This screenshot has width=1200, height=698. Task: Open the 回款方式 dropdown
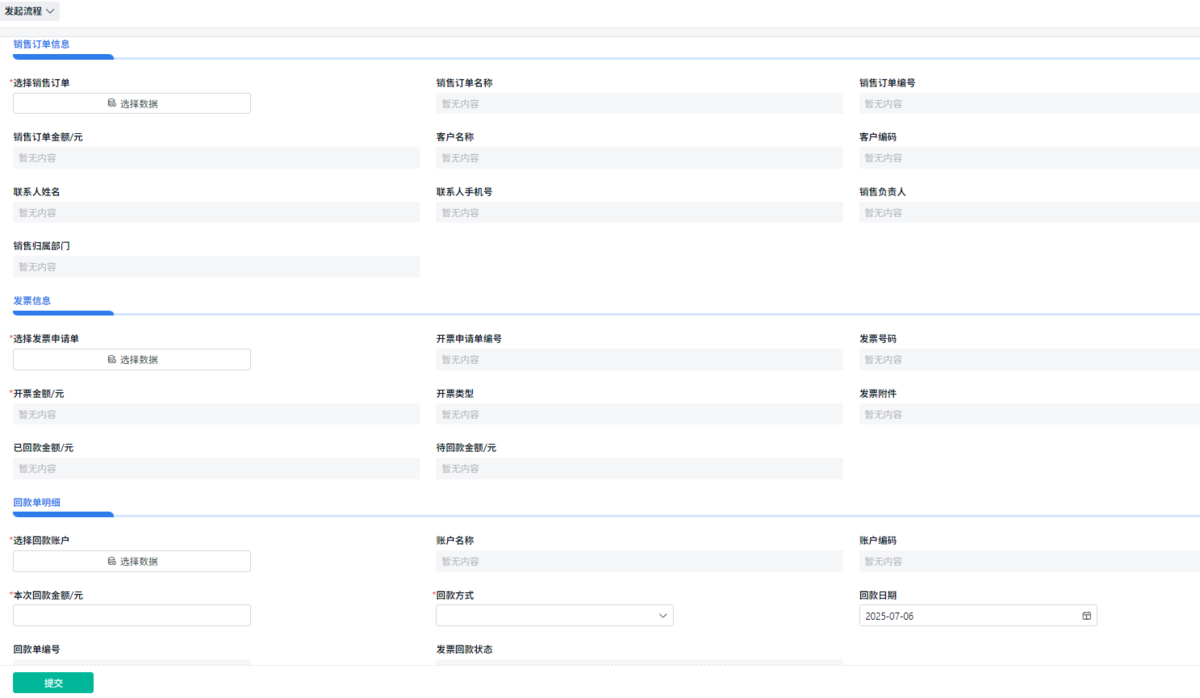(555, 616)
